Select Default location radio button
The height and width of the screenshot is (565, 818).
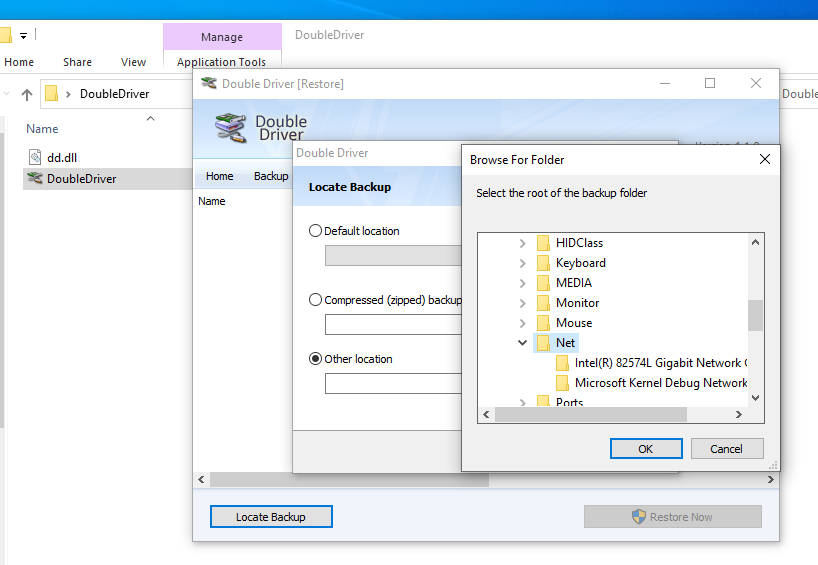pyautogui.click(x=315, y=231)
